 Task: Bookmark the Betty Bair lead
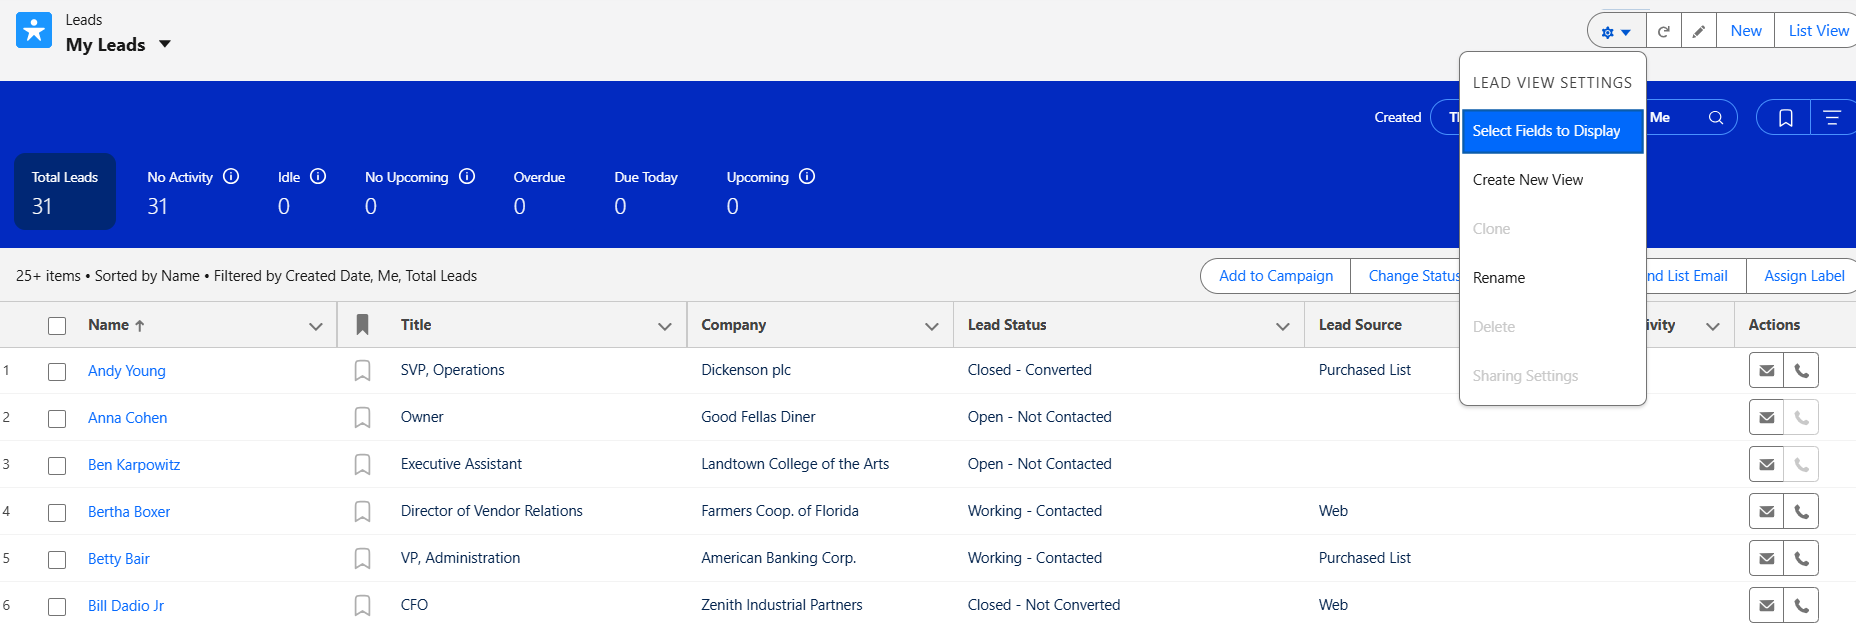coord(362,559)
